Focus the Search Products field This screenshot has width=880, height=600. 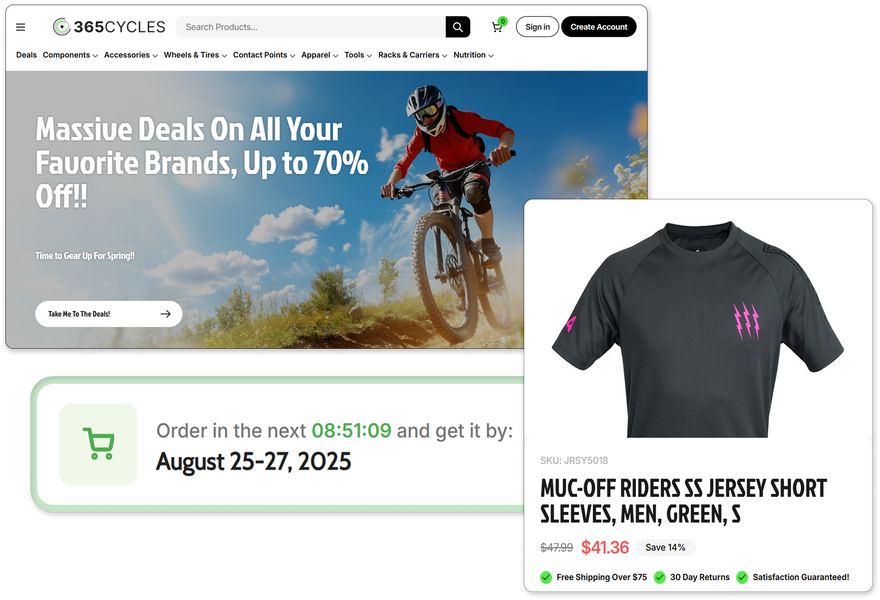[x=310, y=27]
